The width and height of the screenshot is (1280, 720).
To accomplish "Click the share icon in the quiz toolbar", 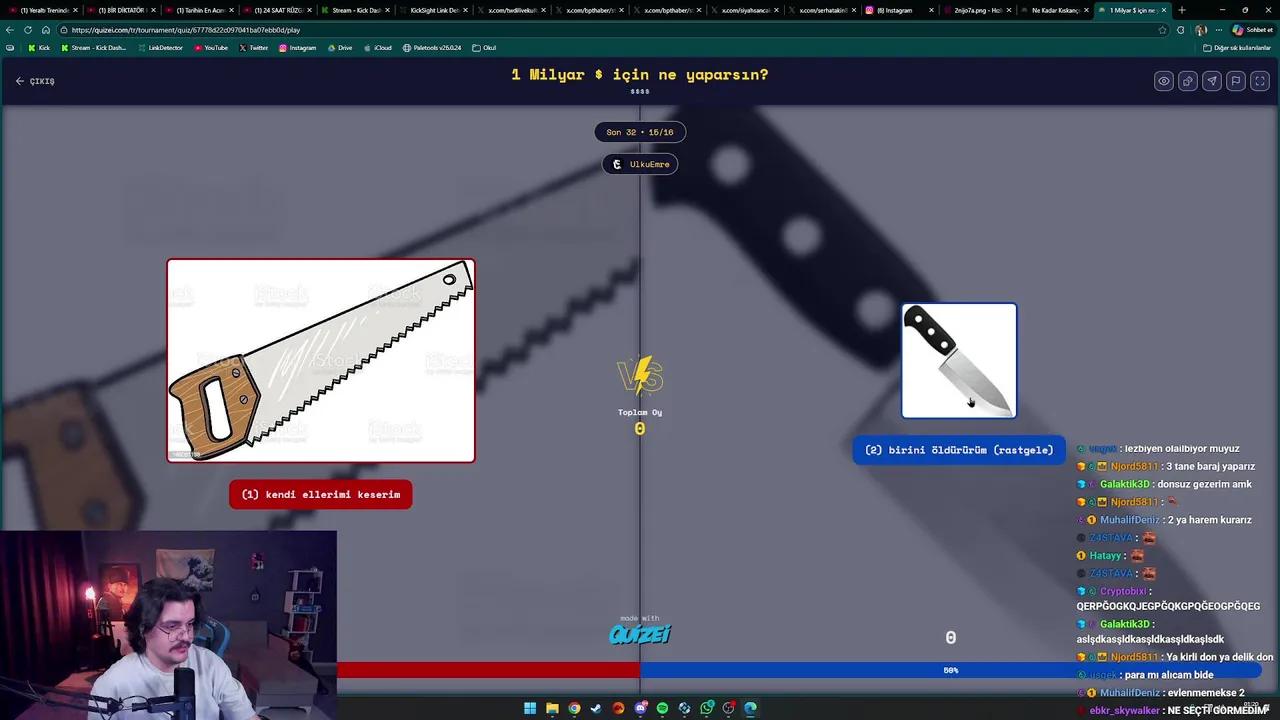I will point(1187,81).
